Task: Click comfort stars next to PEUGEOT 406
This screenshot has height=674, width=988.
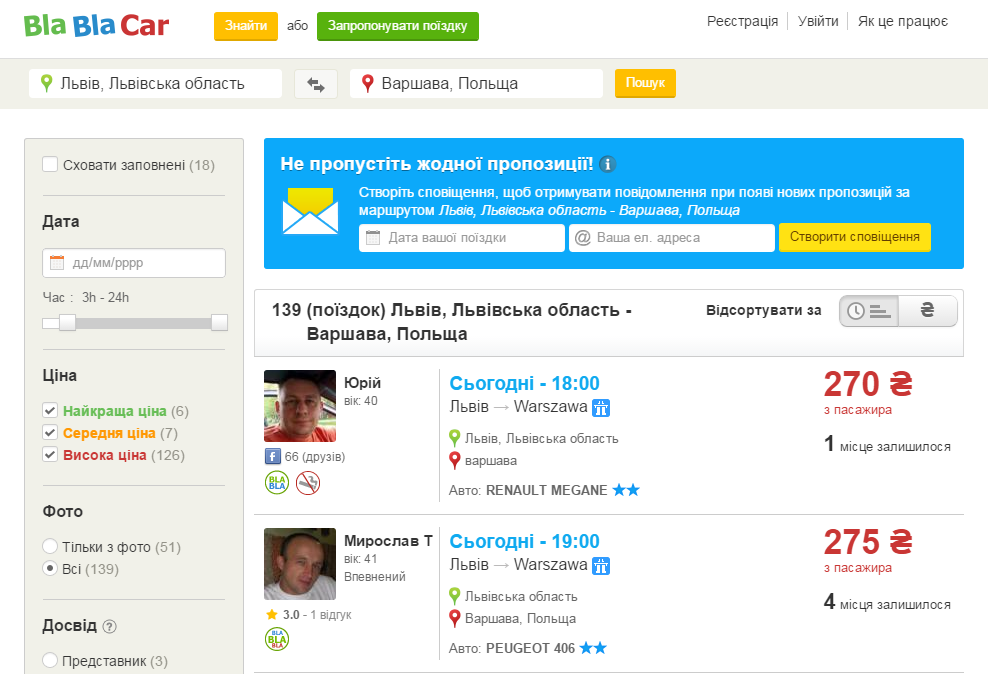Action: [x=593, y=648]
